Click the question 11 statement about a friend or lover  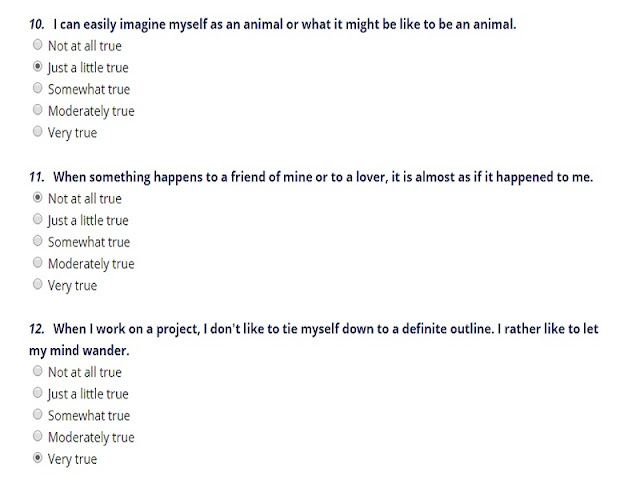[322, 177]
